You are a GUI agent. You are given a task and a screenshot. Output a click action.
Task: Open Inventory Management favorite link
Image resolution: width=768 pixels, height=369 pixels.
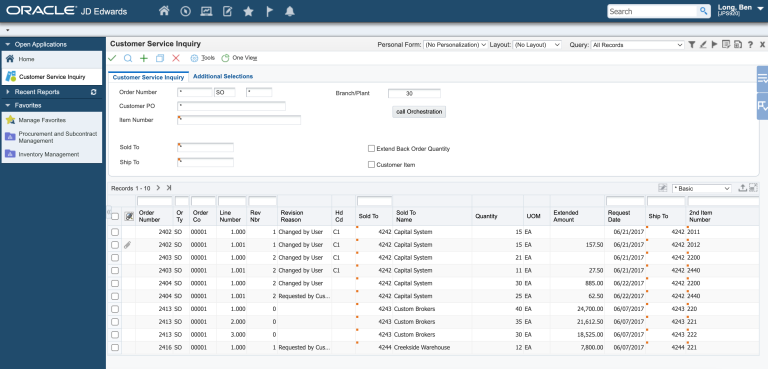pyautogui.click(x=48, y=154)
